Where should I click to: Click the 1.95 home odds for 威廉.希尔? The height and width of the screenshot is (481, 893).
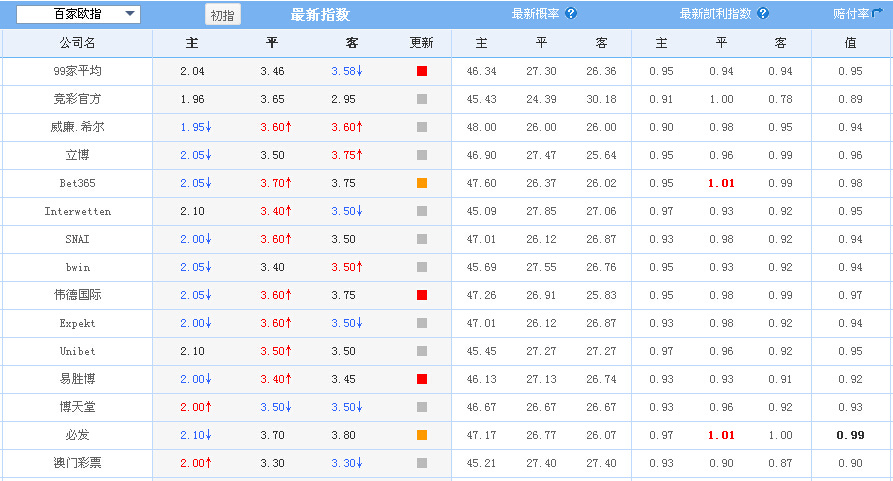[x=195, y=127]
